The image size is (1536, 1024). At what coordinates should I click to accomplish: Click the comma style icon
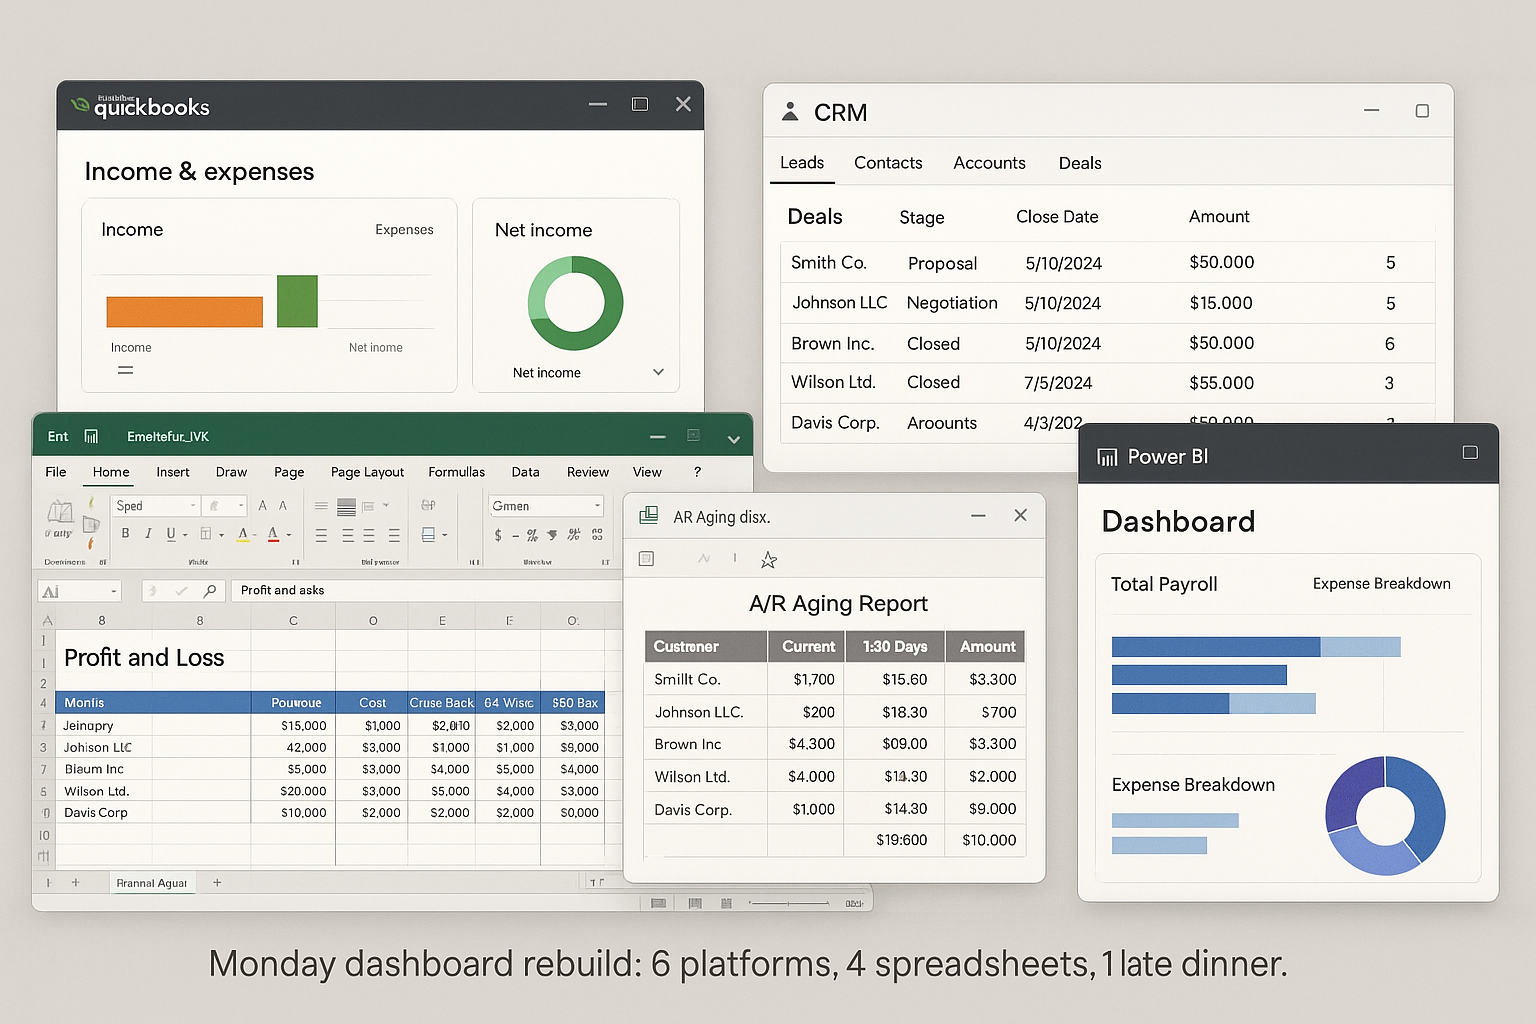(x=552, y=535)
